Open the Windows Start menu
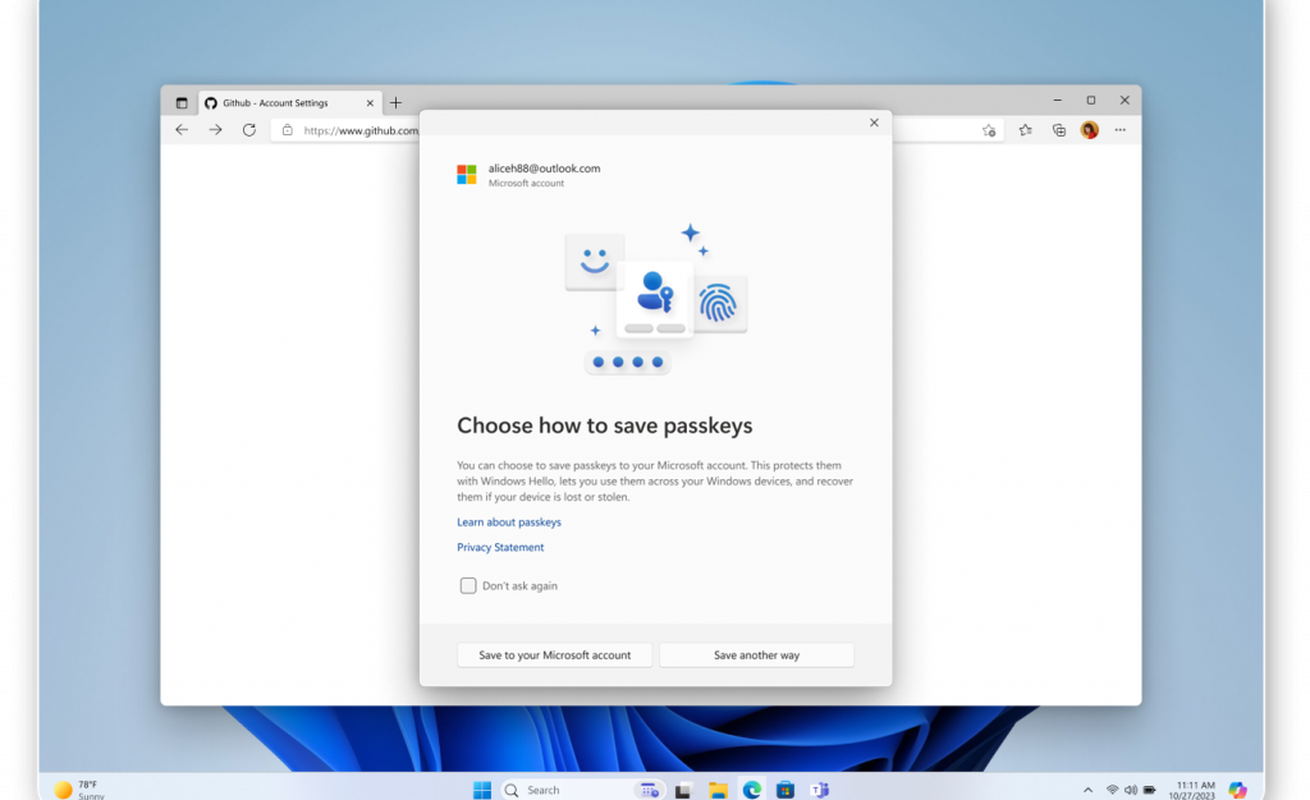 click(482, 790)
